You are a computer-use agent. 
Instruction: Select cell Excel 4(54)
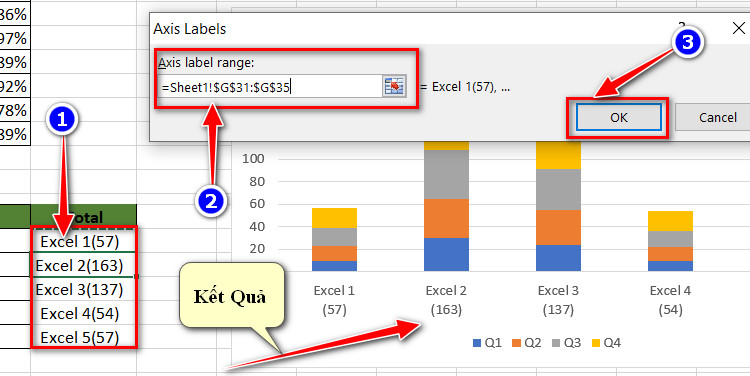coord(83,313)
